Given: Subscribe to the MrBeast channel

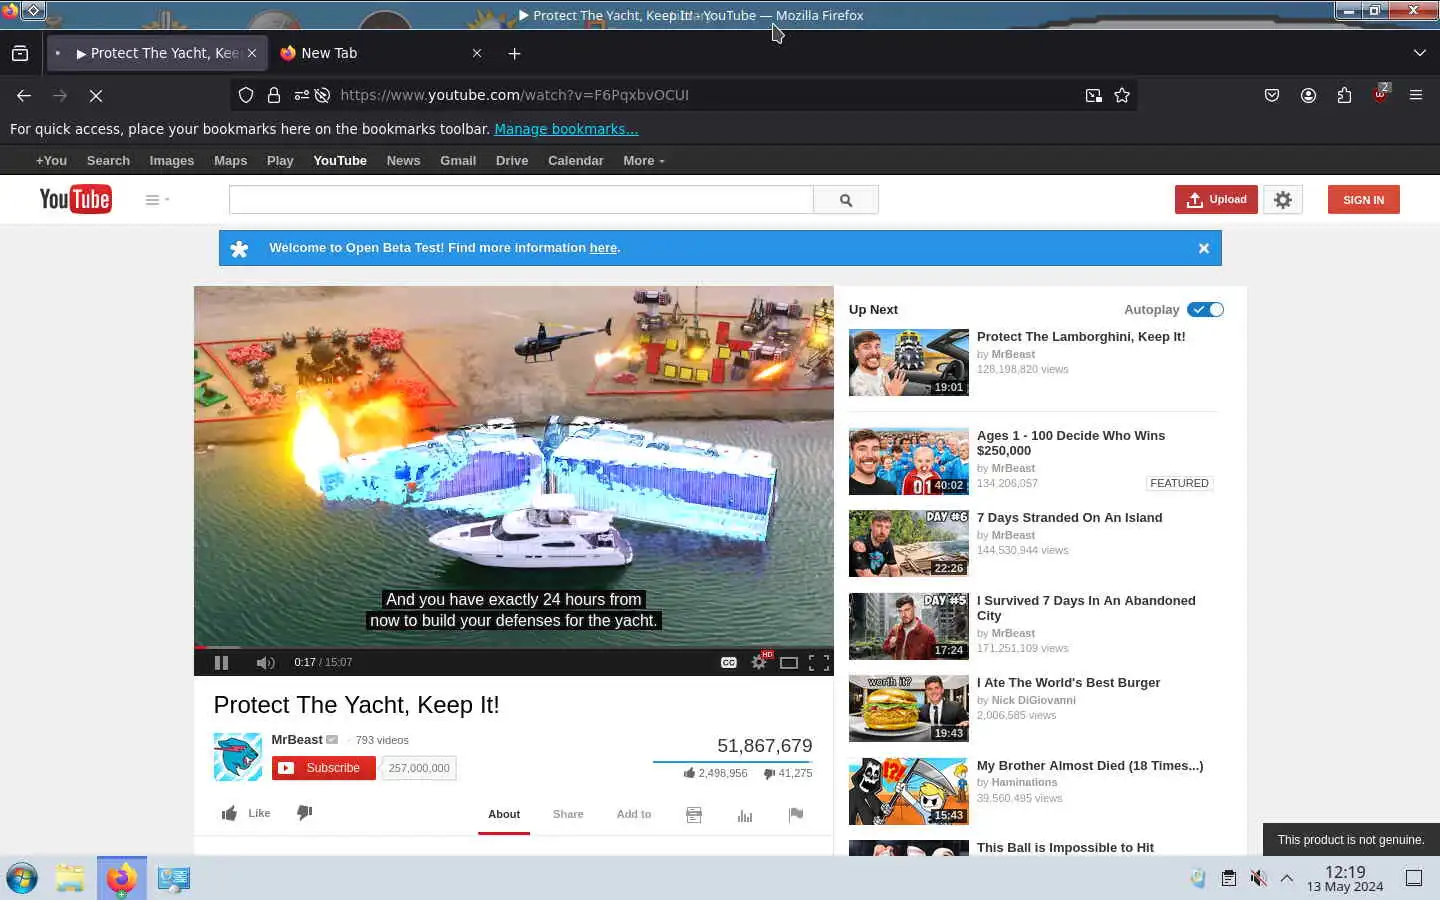Looking at the screenshot, I should tap(323, 768).
